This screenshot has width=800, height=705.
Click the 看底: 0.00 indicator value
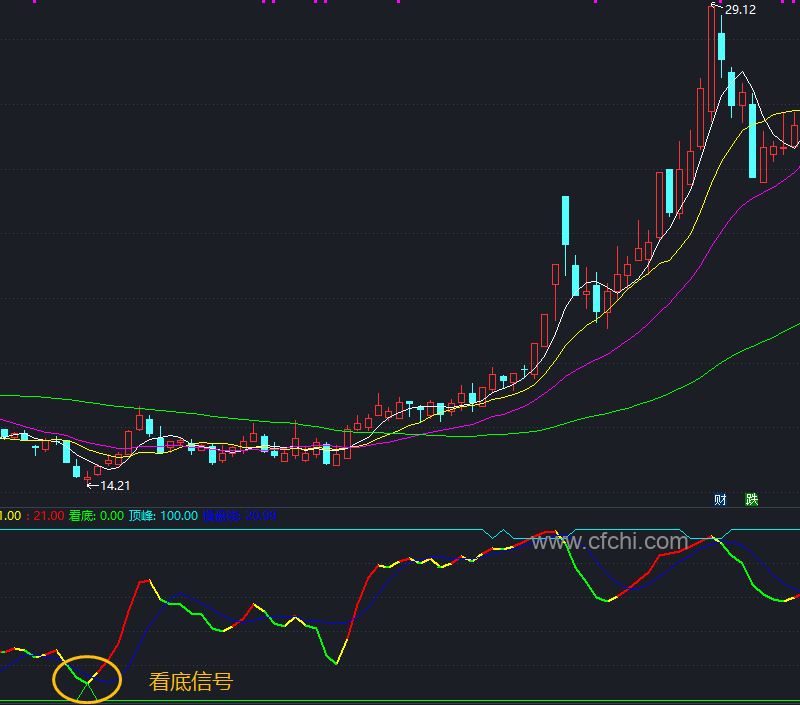tap(96, 516)
